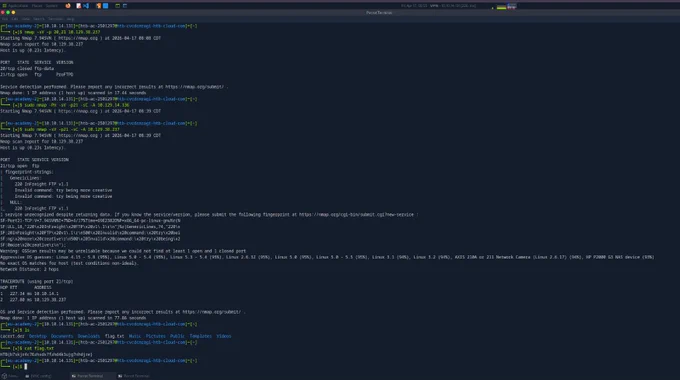Image resolution: width=680 pixels, height=380 pixels.
Task: Select the second Parrot Terminal taskbar button
Action: (x=134, y=376)
